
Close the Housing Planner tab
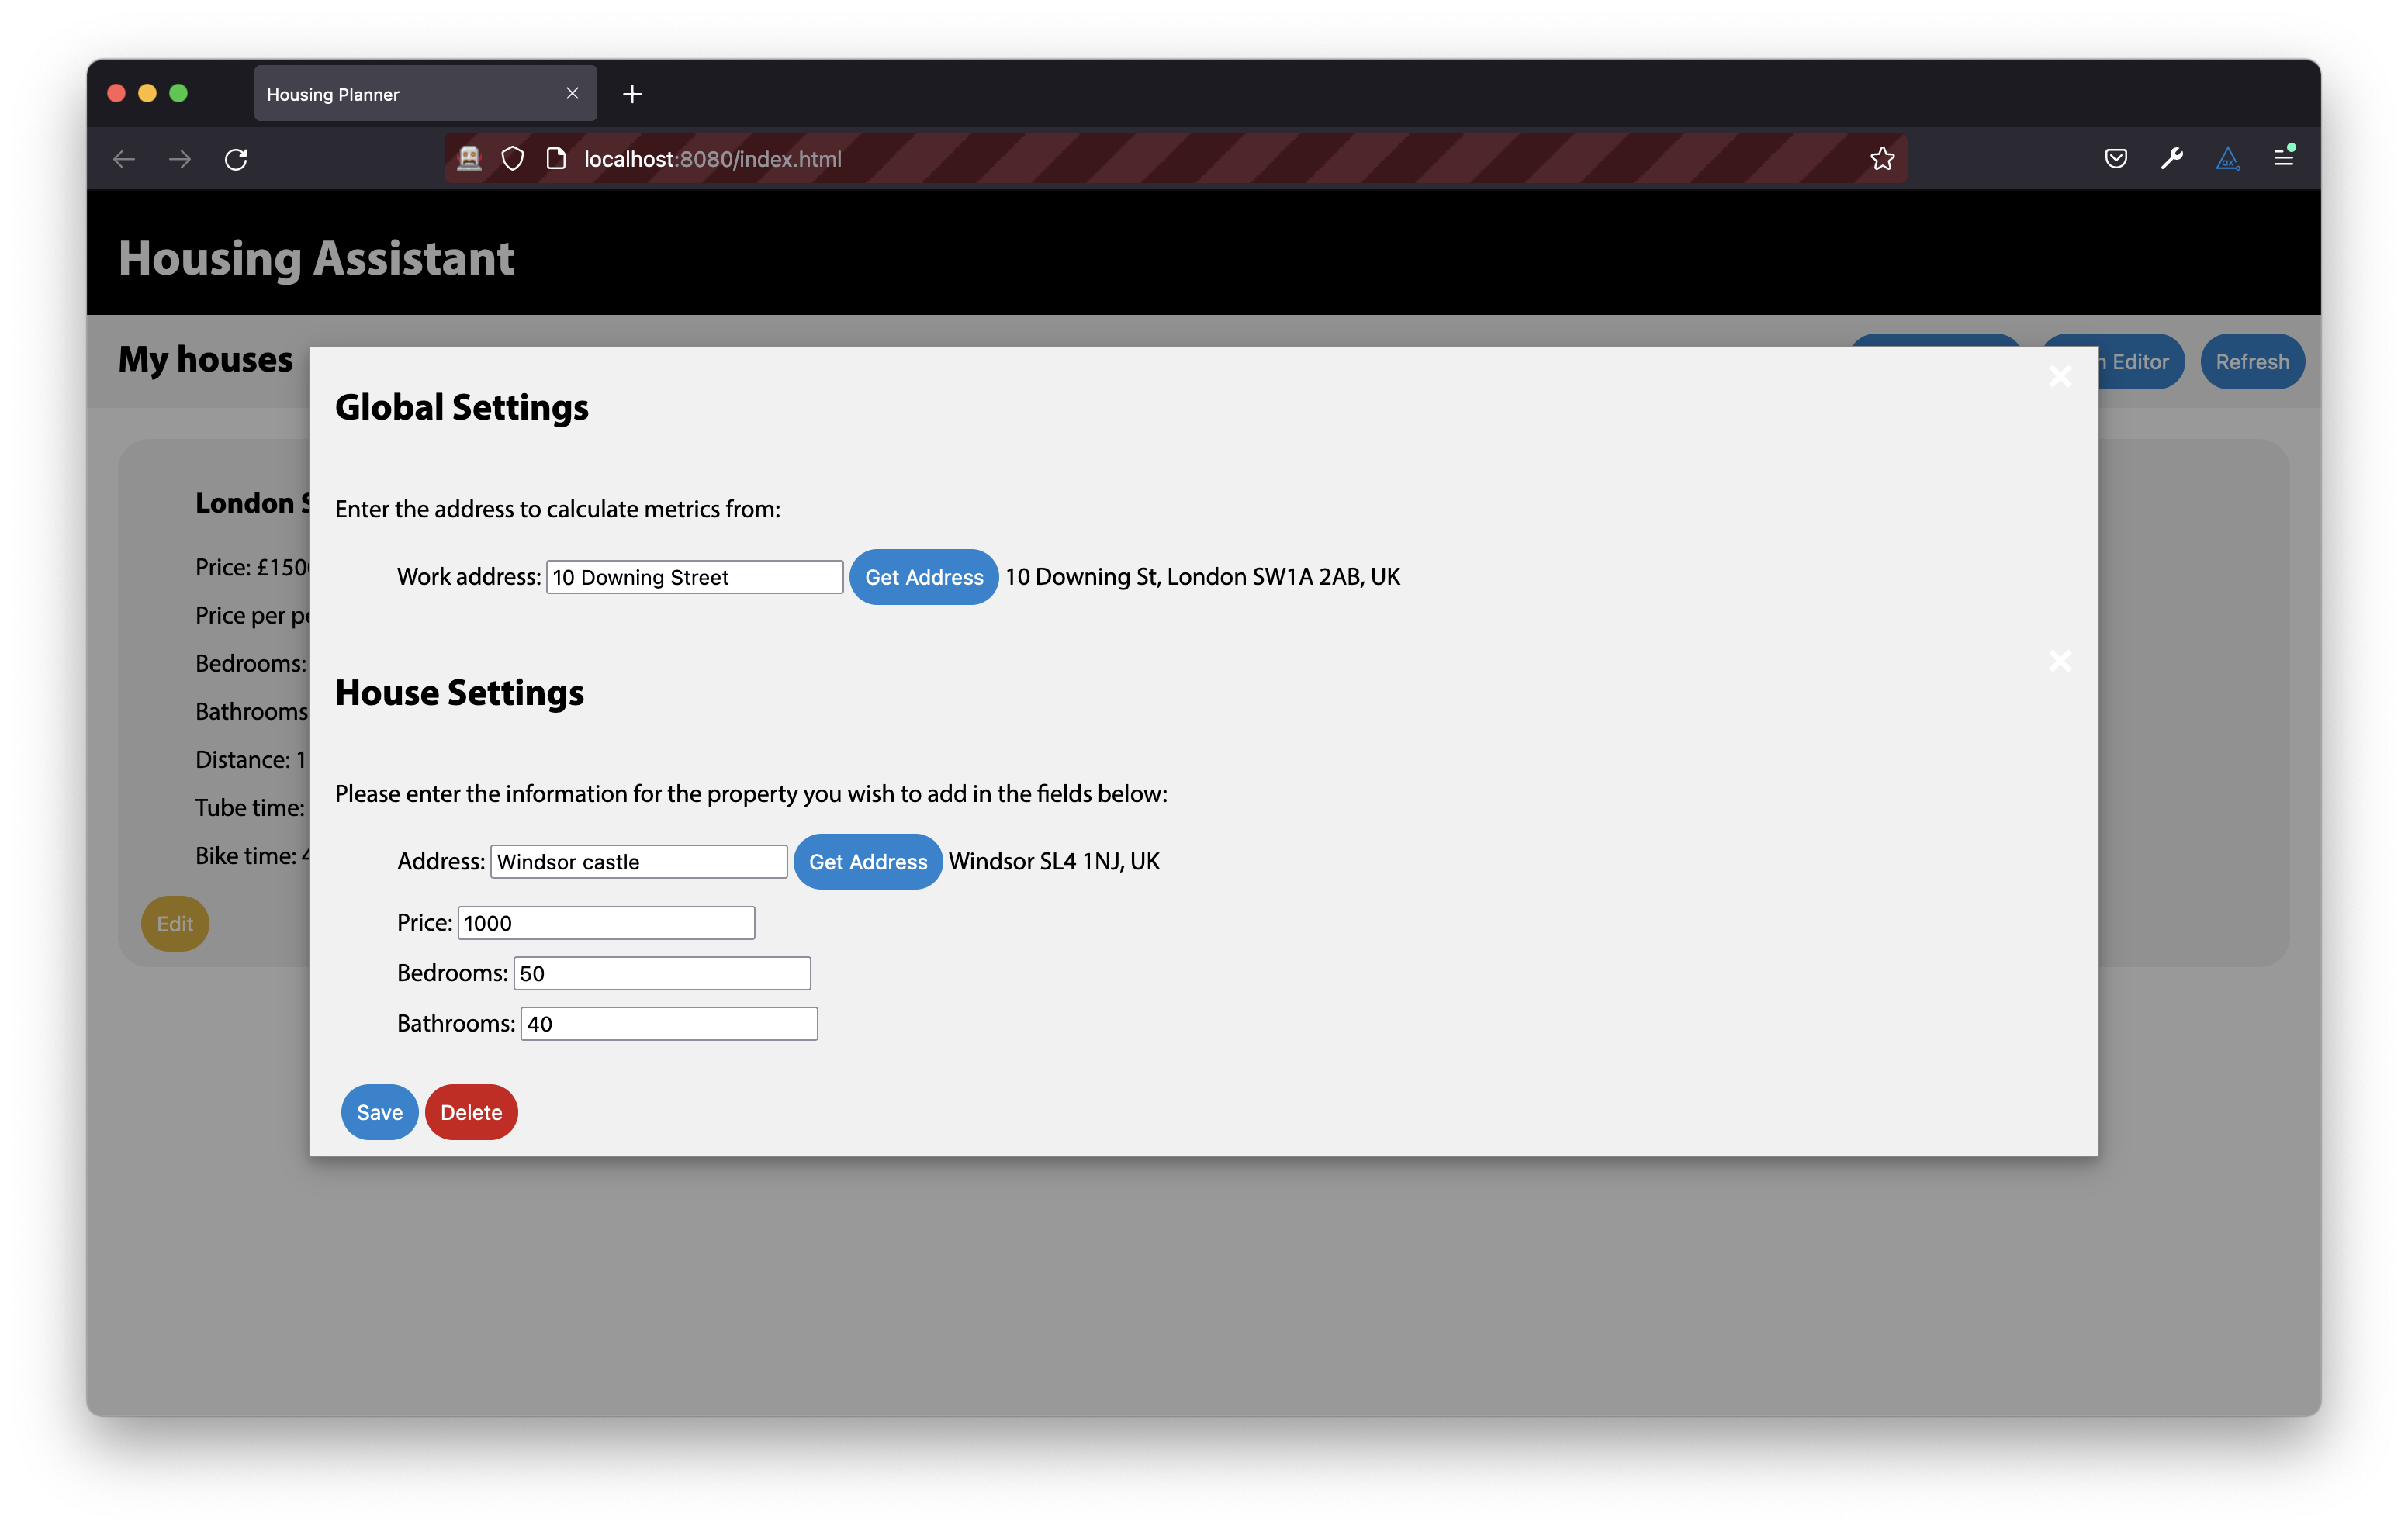pyautogui.click(x=572, y=93)
